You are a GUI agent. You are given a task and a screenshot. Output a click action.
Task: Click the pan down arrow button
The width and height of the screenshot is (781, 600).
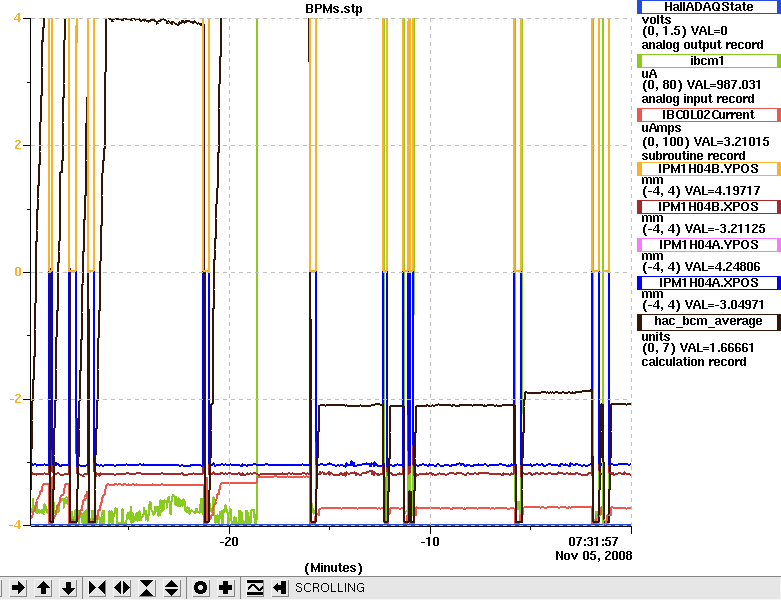tap(68, 588)
